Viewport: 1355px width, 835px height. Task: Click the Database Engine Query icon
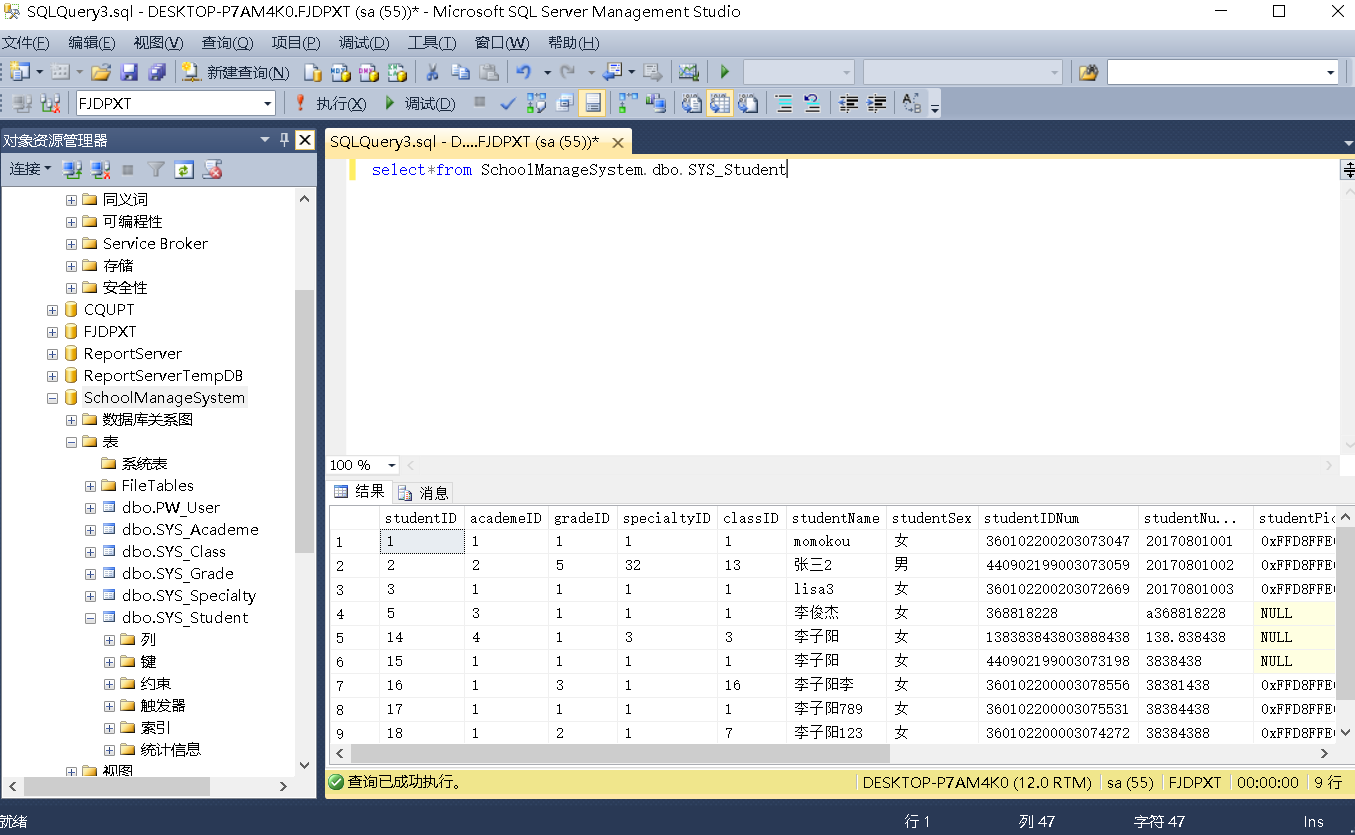point(312,72)
